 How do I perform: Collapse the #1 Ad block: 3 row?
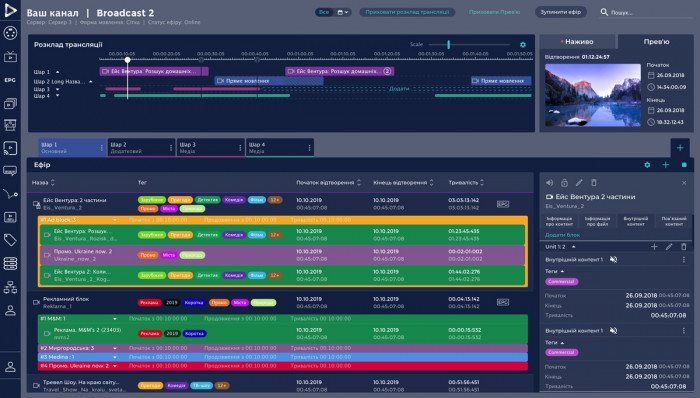coord(115,220)
